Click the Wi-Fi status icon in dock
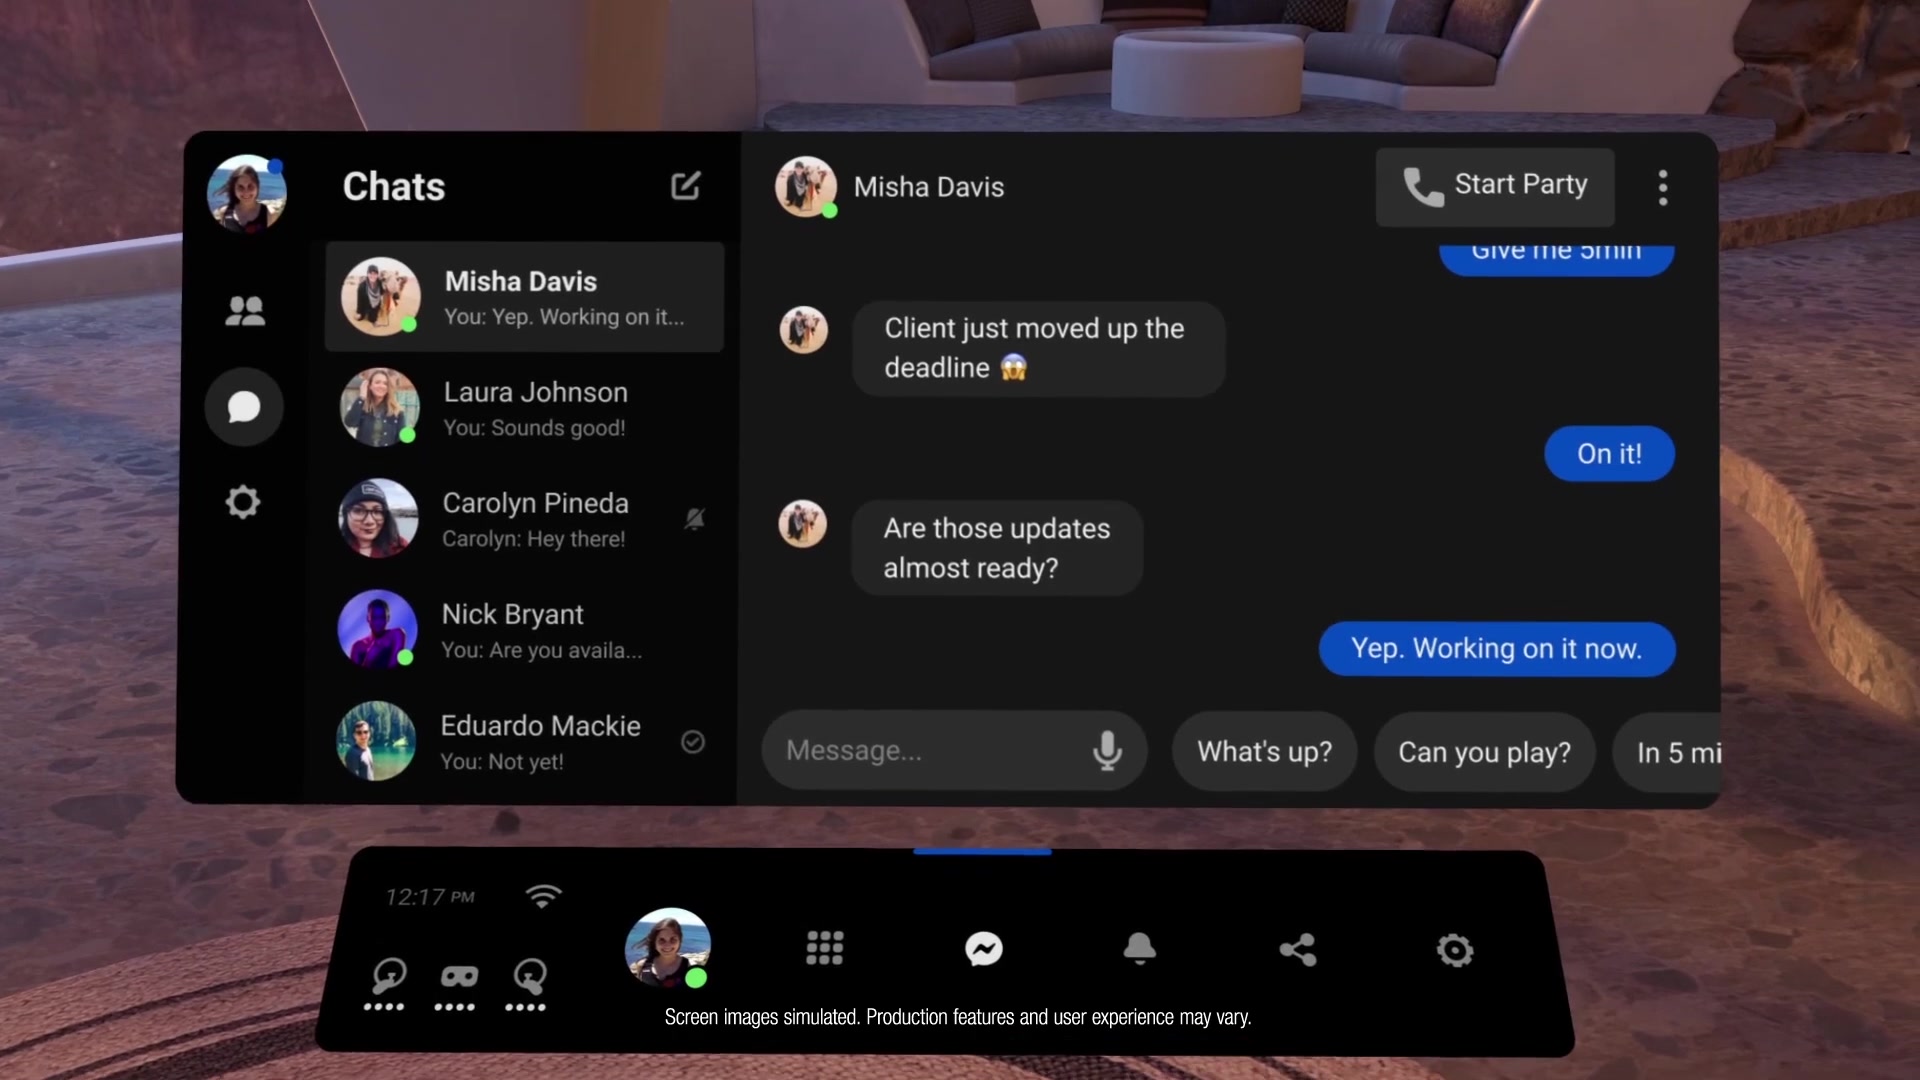This screenshot has height=1080, width=1920. pyautogui.click(x=543, y=896)
